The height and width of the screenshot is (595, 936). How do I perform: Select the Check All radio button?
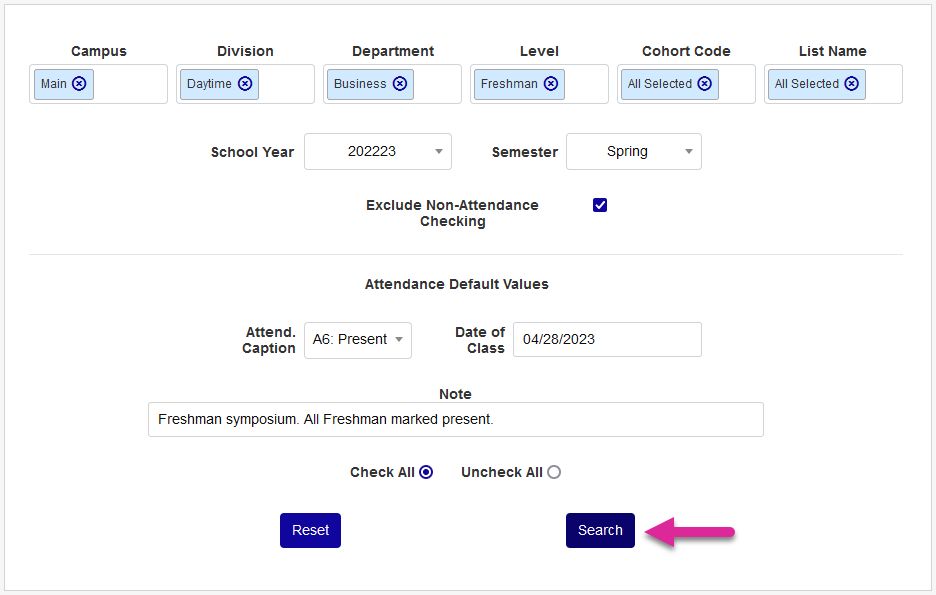[426, 472]
